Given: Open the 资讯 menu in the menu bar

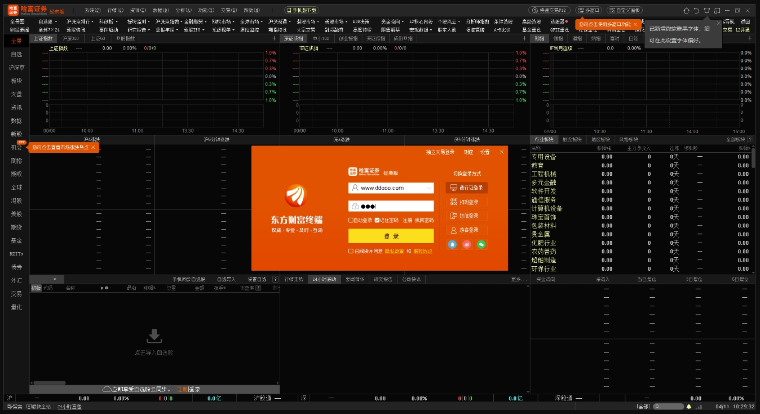Looking at the screenshot, I should [138, 10].
